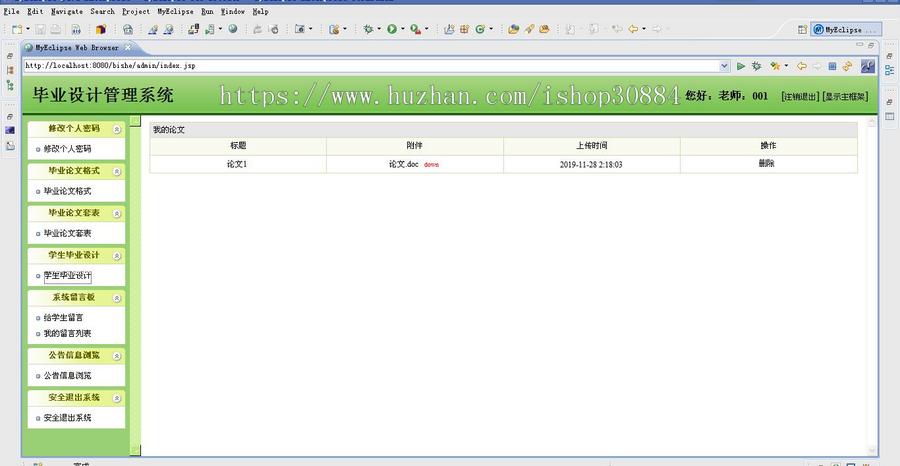Click the red down link beside 论文.doc
Image resolution: width=900 pixels, height=466 pixels.
[x=431, y=165]
